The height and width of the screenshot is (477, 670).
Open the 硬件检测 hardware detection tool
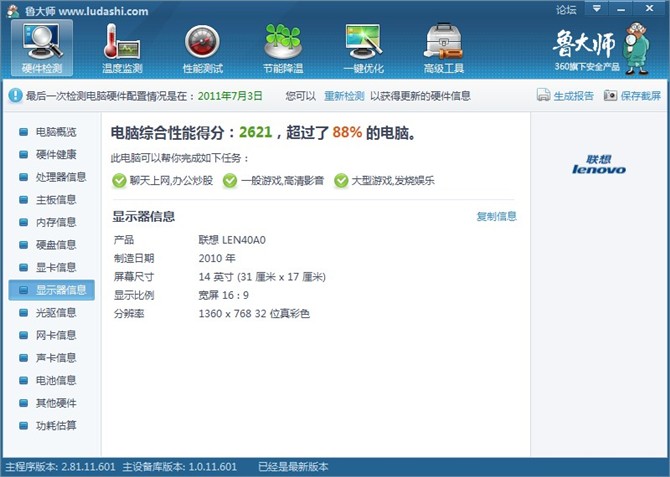click(x=42, y=48)
